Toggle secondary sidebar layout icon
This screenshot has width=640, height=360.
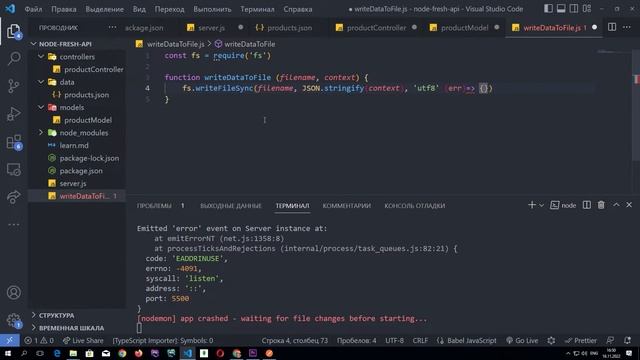(573, 9)
